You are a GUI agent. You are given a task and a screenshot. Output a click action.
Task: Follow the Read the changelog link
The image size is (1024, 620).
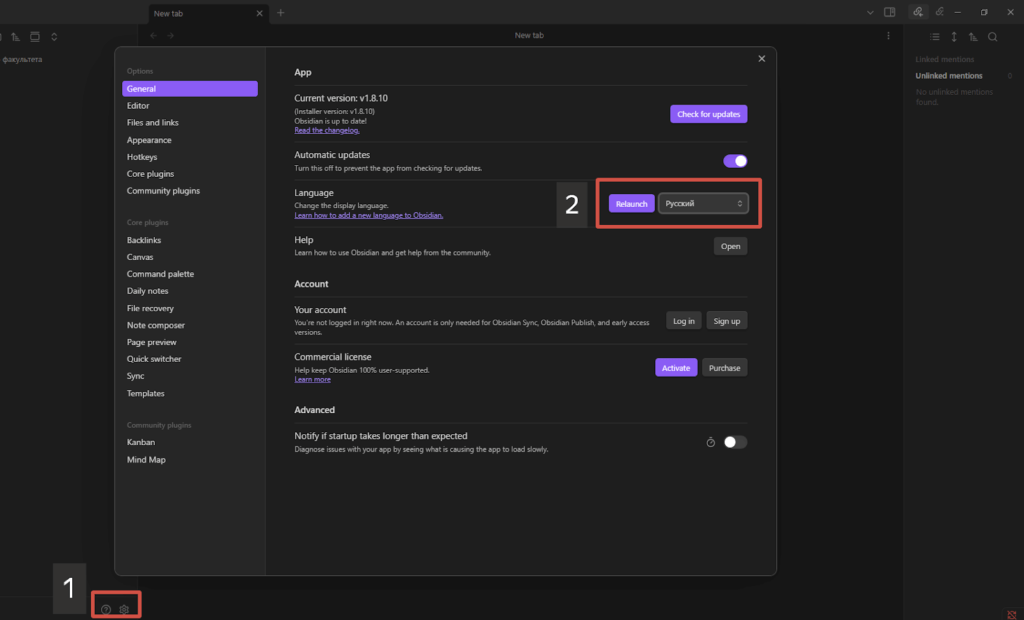(x=327, y=130)
